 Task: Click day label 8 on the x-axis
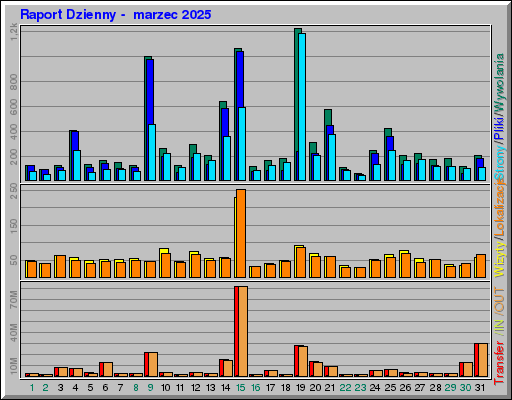tap(136, 388)
